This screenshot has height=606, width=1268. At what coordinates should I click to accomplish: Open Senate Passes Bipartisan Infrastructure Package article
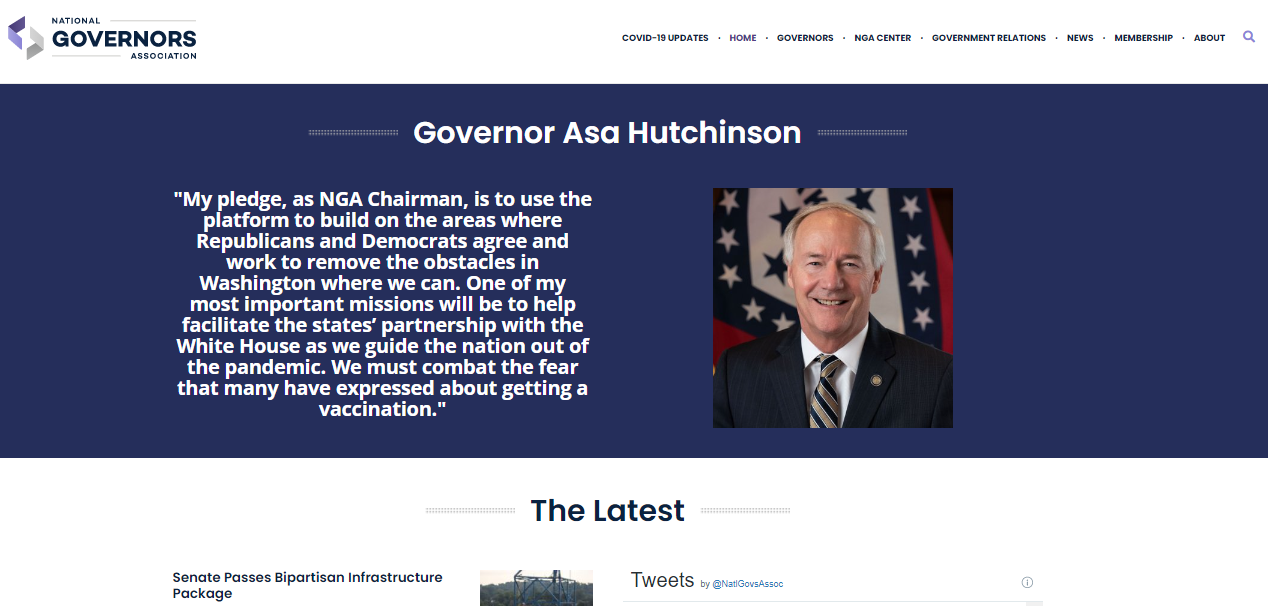[307, 585]
